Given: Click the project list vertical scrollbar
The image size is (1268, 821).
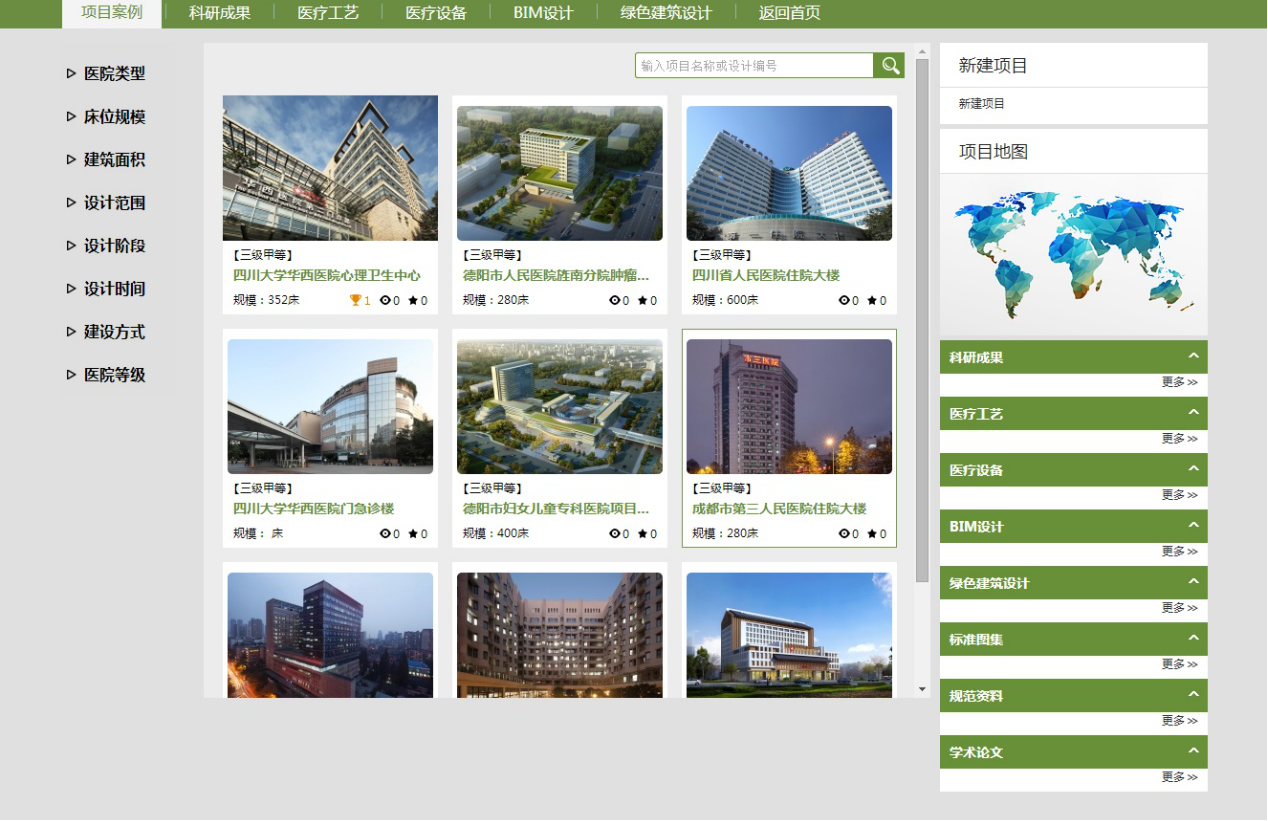Looking at the screenshot, I should 922,320.
